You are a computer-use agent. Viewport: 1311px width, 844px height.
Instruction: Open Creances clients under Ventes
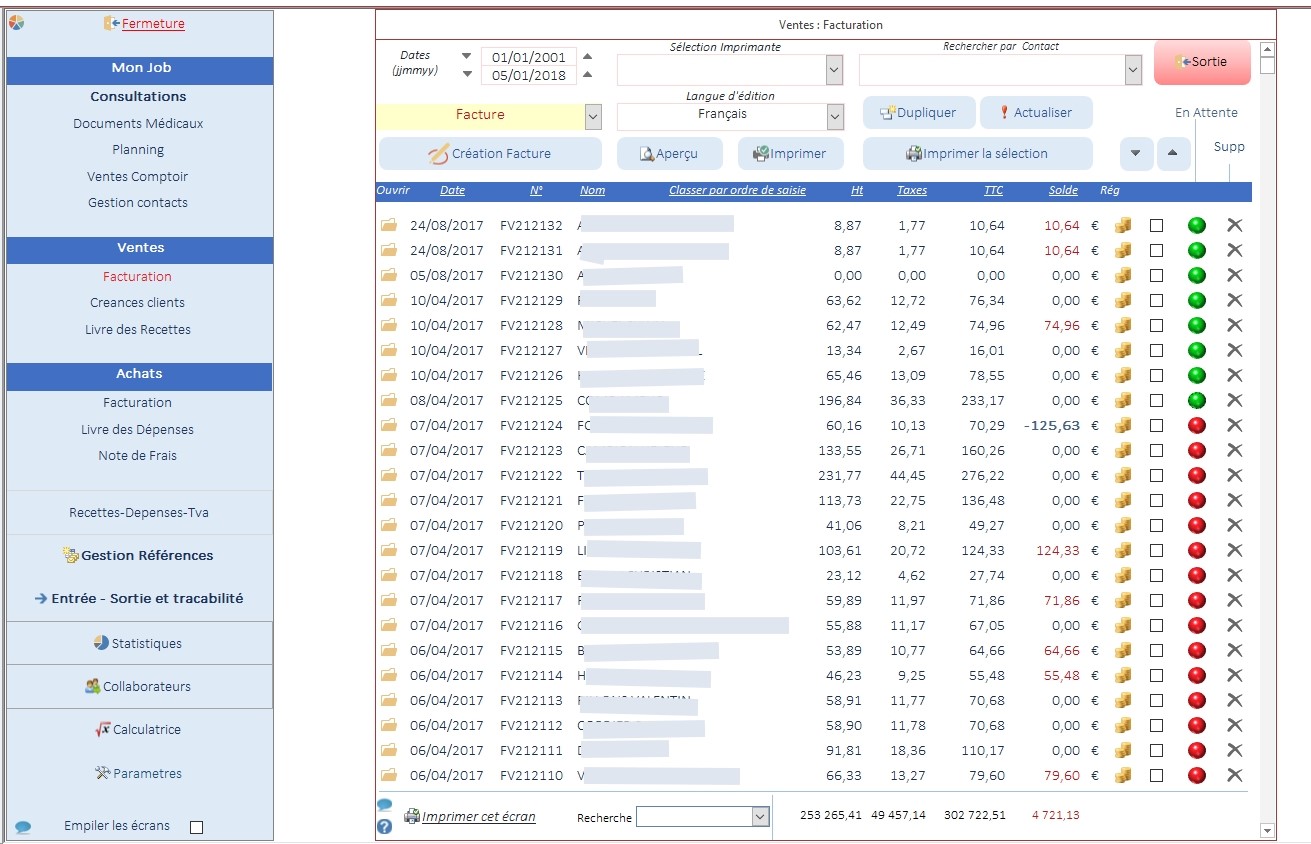click(138, 302)
